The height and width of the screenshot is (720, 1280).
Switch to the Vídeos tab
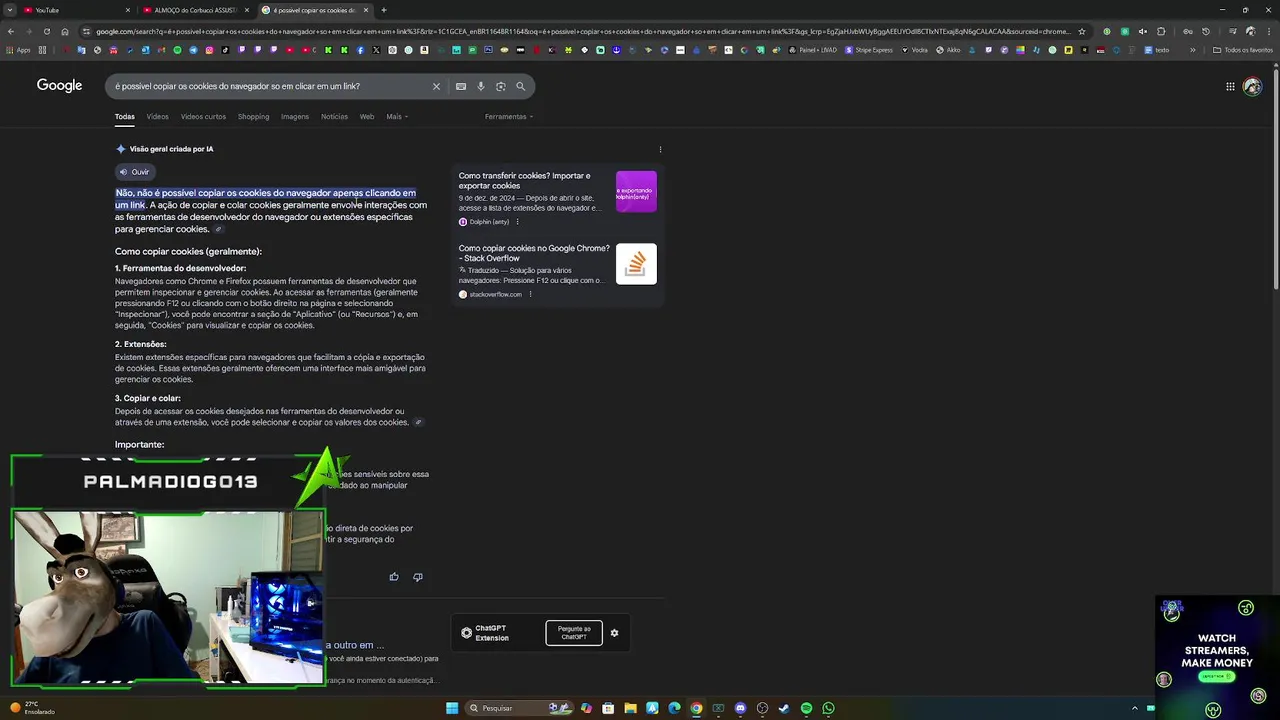click(158, 117)
